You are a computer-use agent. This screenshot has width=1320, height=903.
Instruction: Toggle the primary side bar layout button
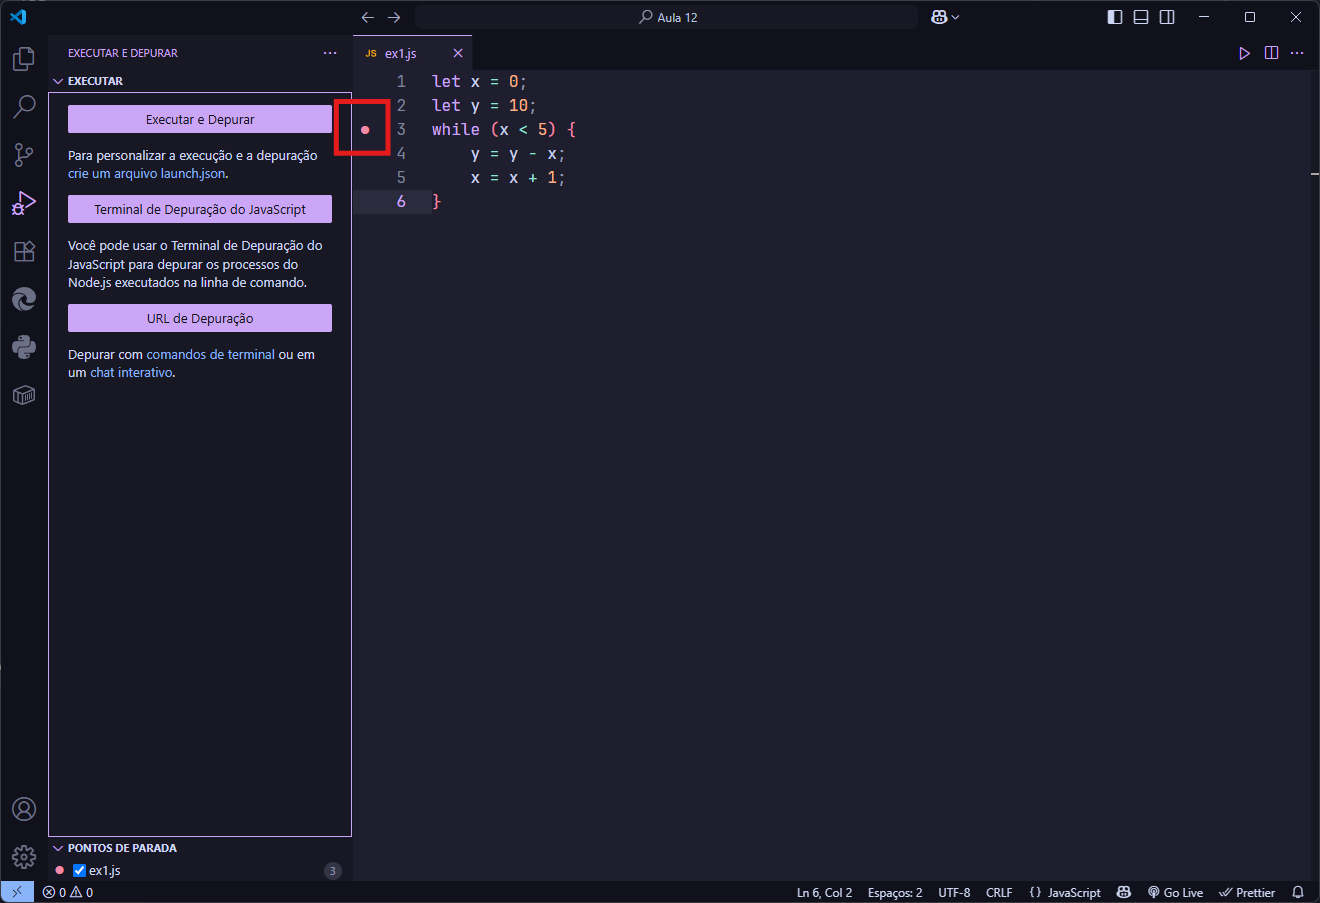pyautogui.click(x=1115, y=17)
